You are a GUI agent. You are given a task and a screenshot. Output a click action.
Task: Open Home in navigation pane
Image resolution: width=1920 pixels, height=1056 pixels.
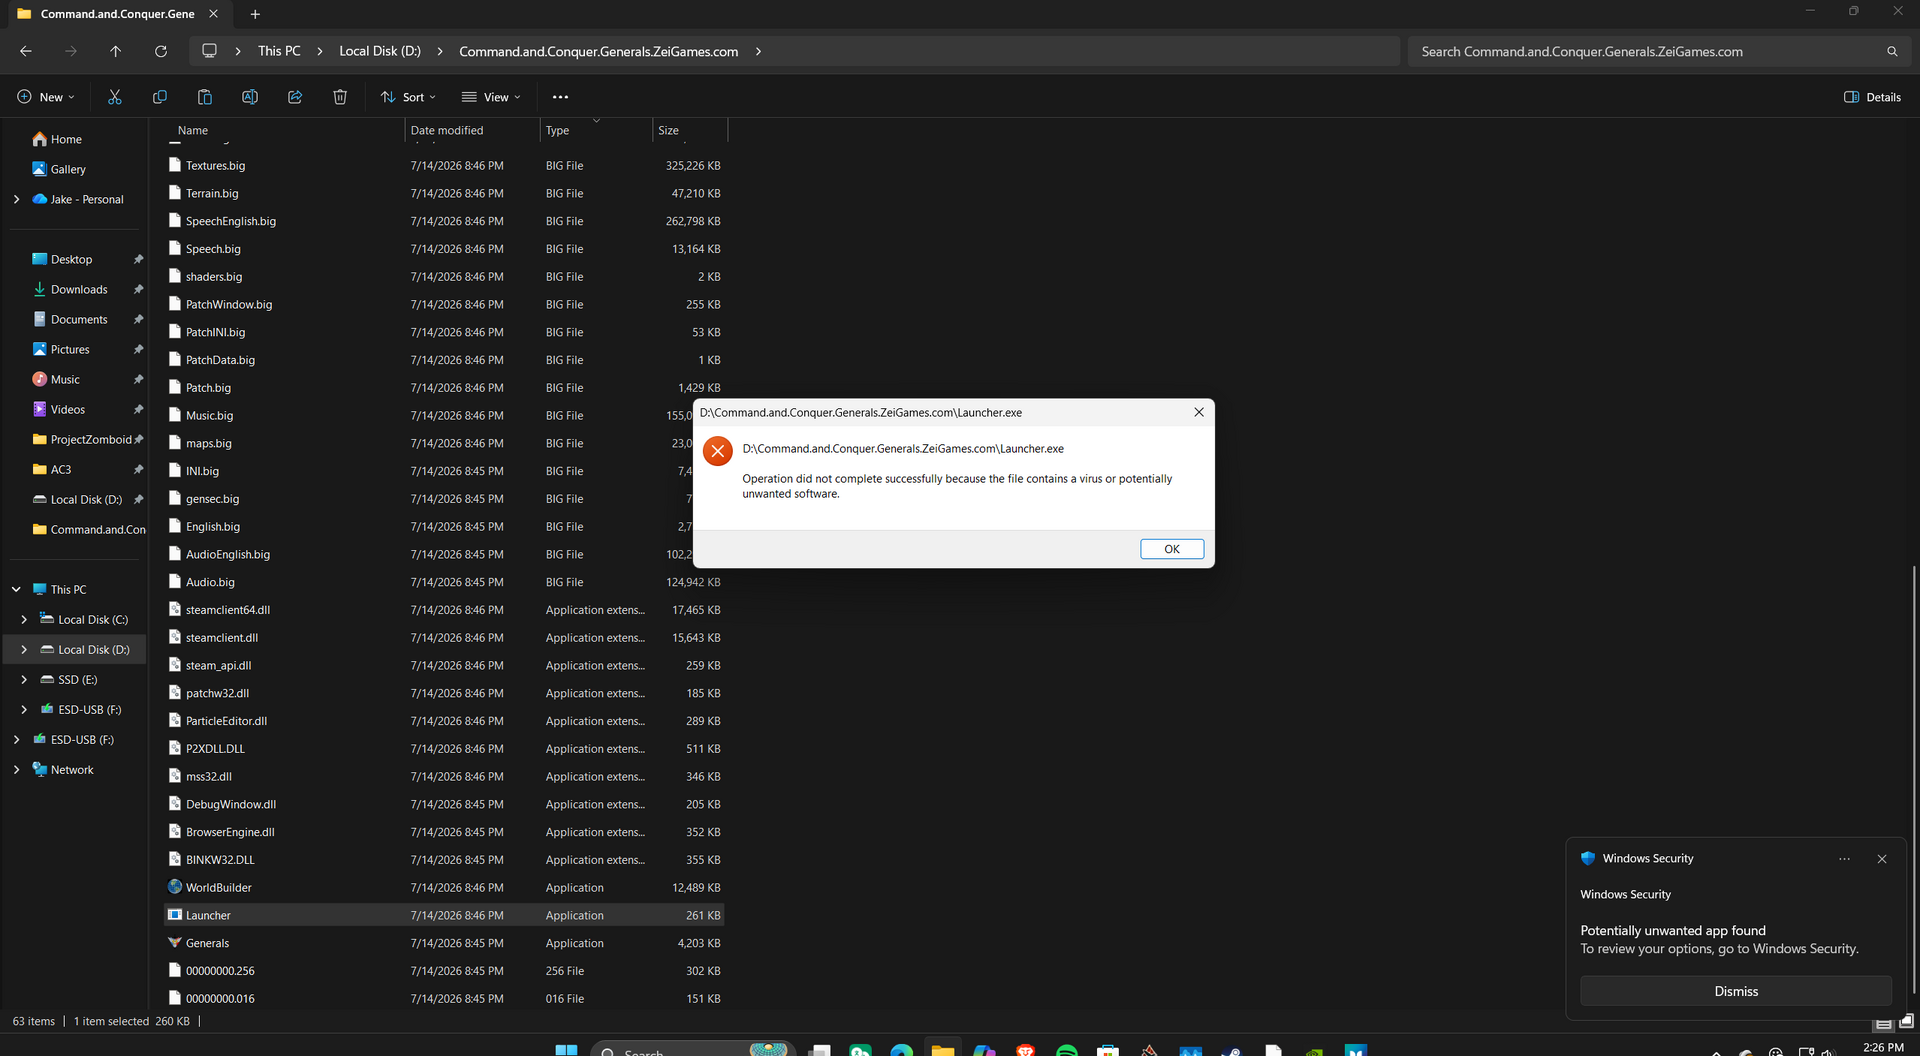click(x=66, y=139)
